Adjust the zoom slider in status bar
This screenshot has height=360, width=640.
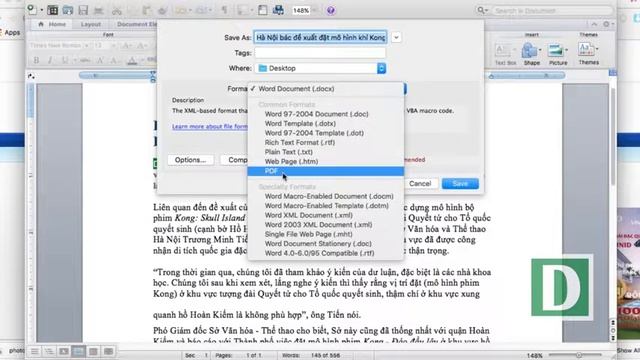point(579,355)
